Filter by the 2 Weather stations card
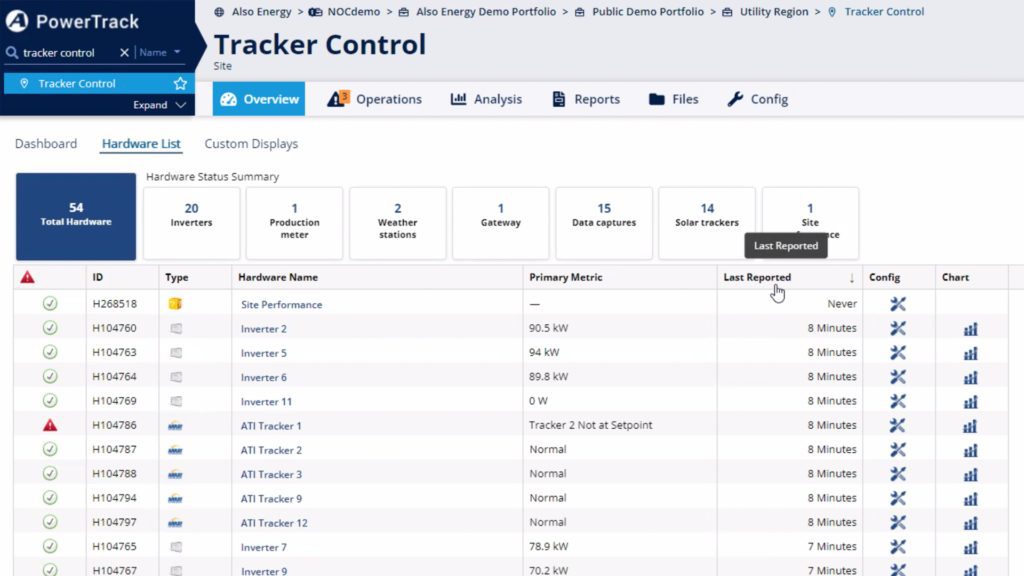This screenshot has width=1024, height=576. [398, 223]
